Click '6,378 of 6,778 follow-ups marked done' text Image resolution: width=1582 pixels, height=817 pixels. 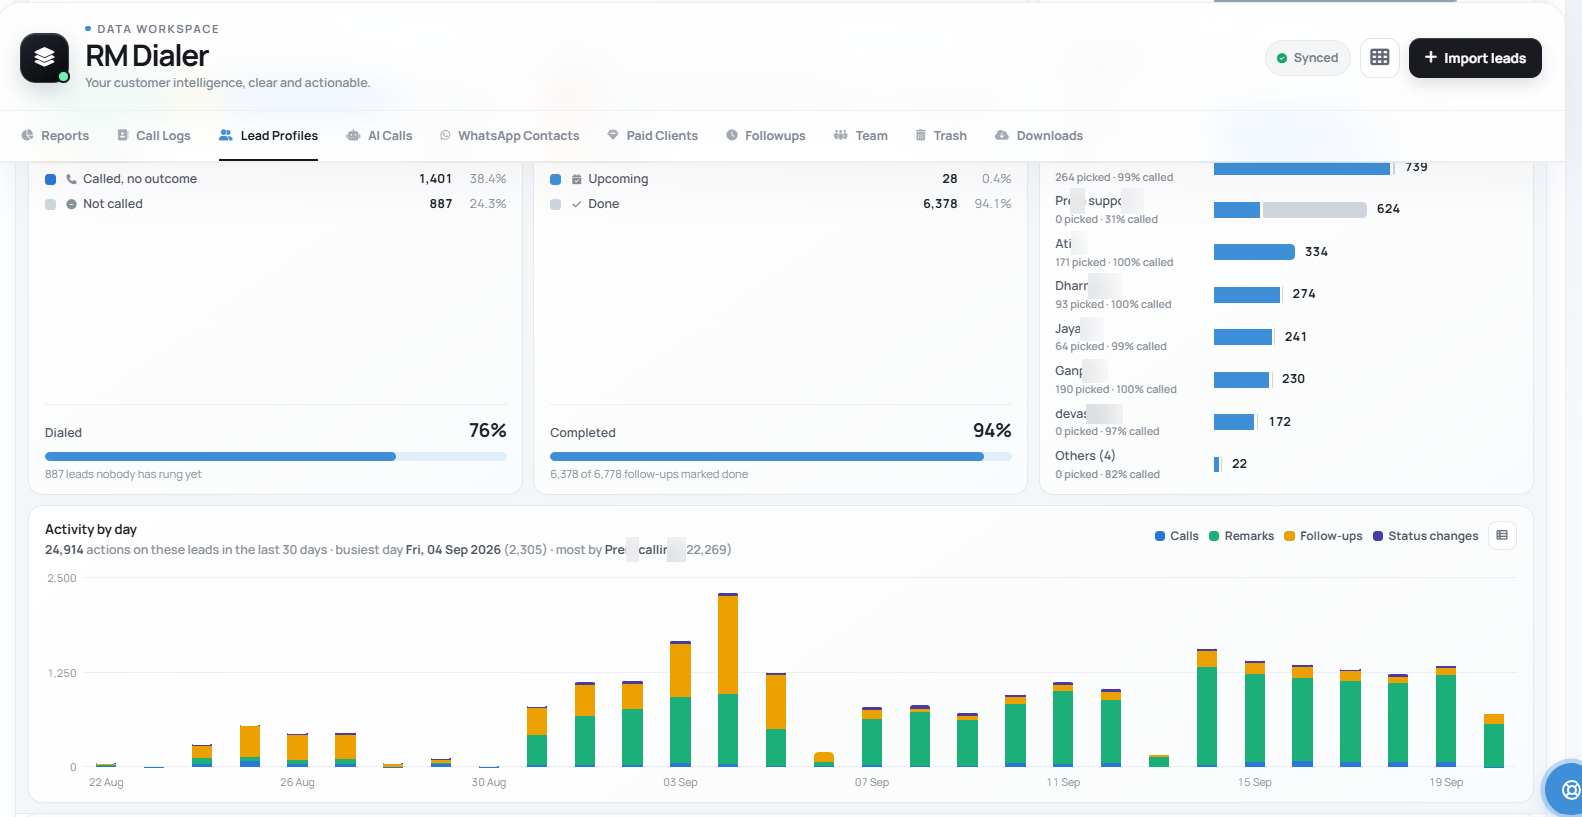649,474
